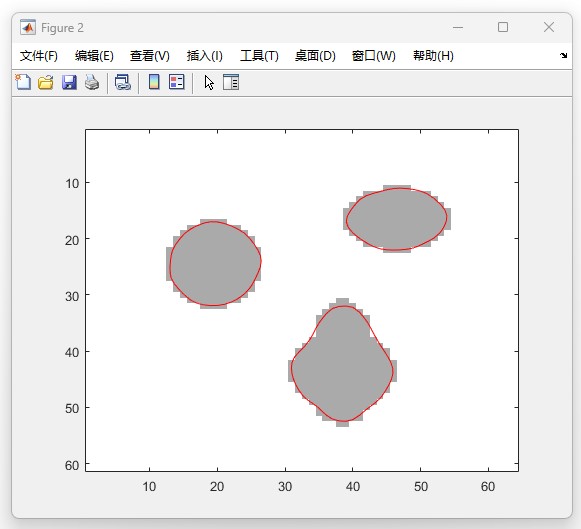The width and height of the screenshot is (581, 529).
Task: Click the MATLAB logo in title bar
Action: click(x=28, y=27)
